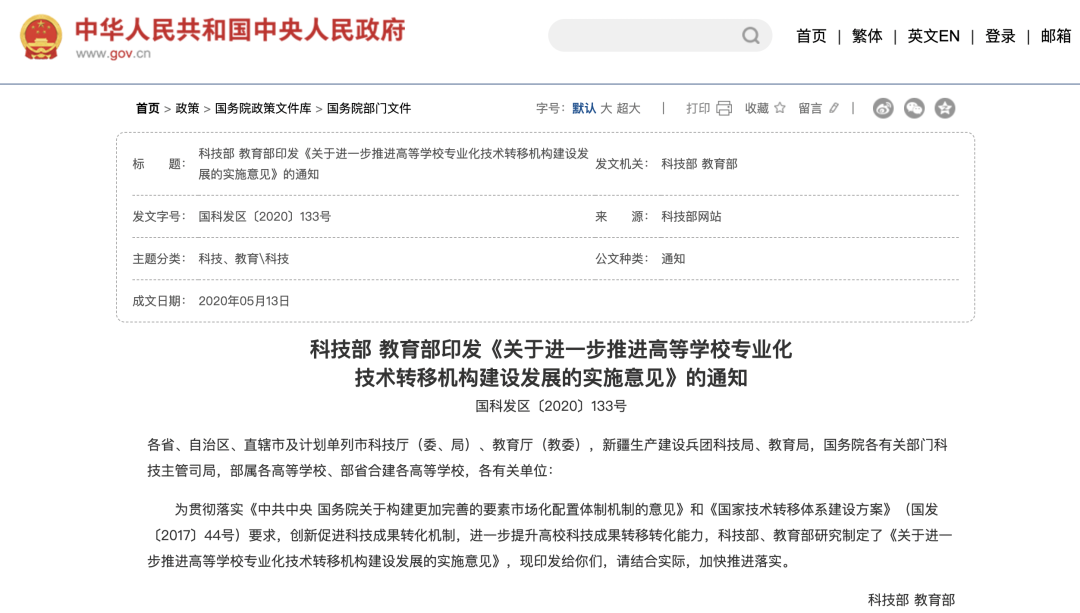Share to Weibo icon

tap(883, 108)
